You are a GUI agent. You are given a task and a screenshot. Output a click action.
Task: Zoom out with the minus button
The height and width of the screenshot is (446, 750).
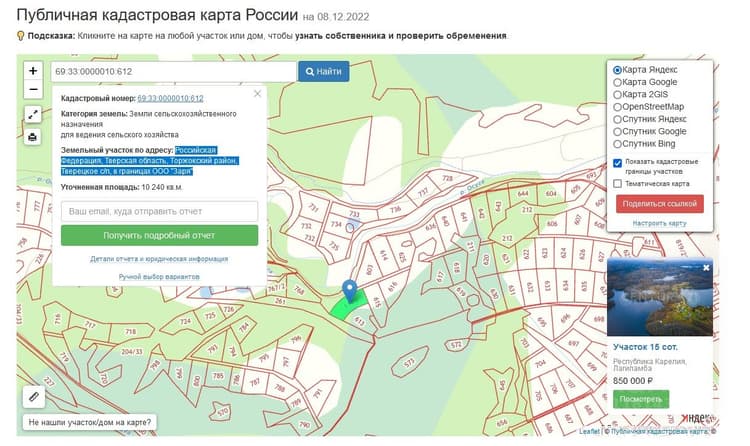(33, 89)
